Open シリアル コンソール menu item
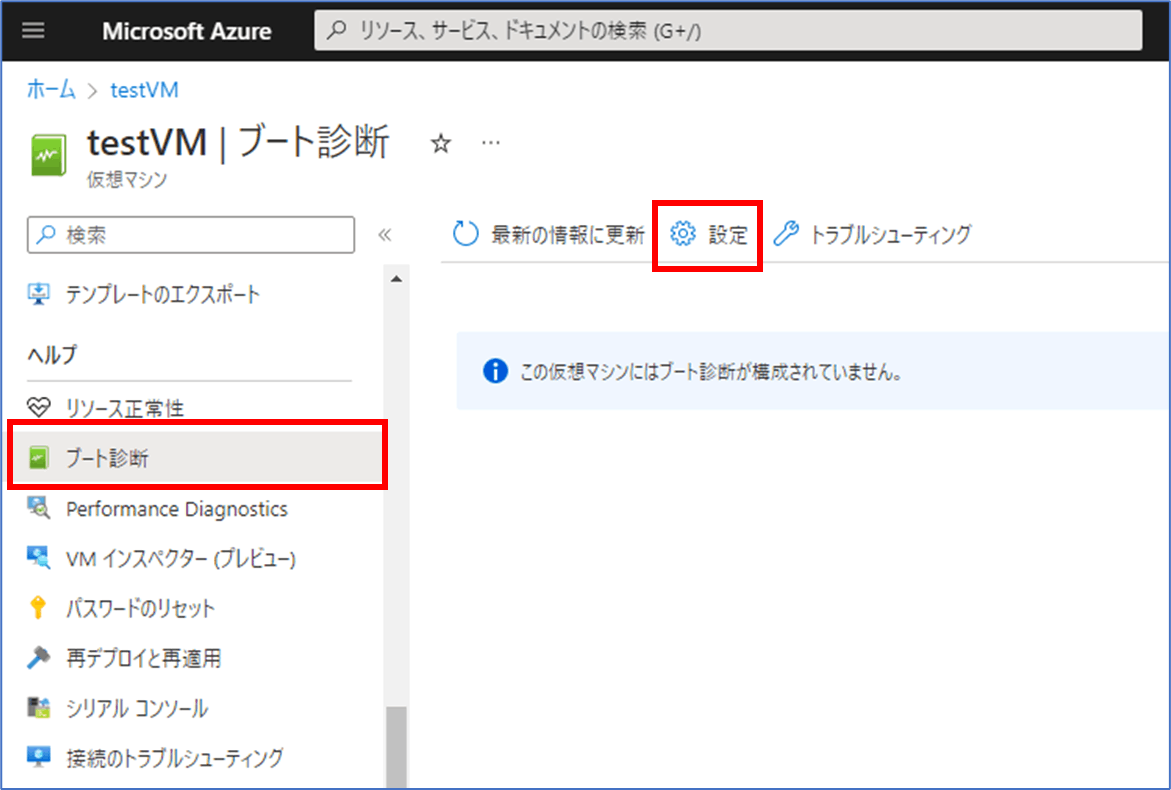Image resolution: width=1171 pixels, height=790 pixels. [137, 708]
